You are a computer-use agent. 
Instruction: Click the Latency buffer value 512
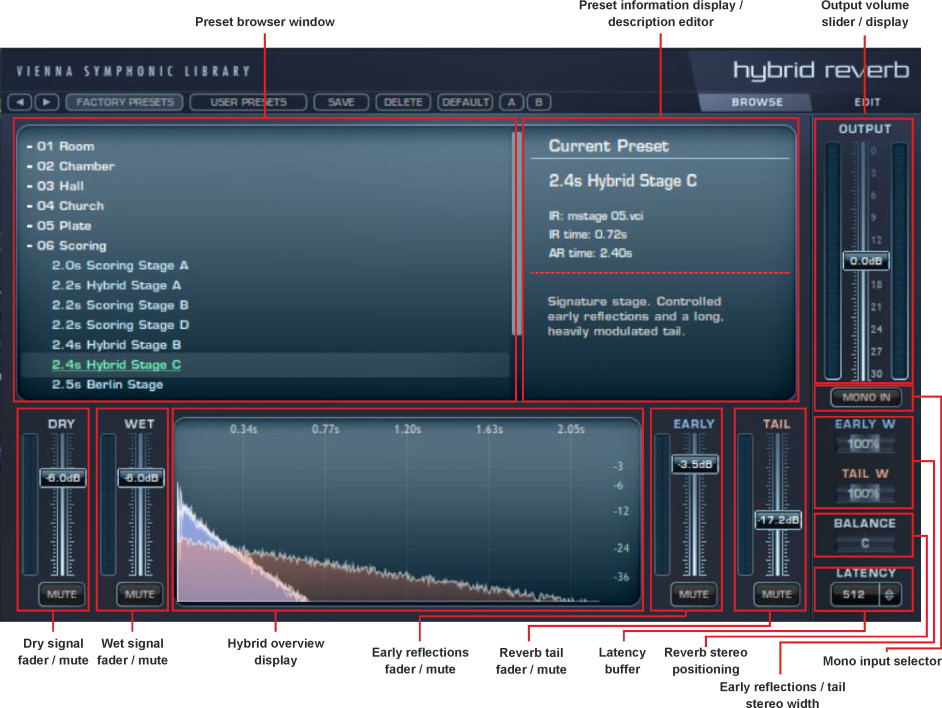coord(854,594)
